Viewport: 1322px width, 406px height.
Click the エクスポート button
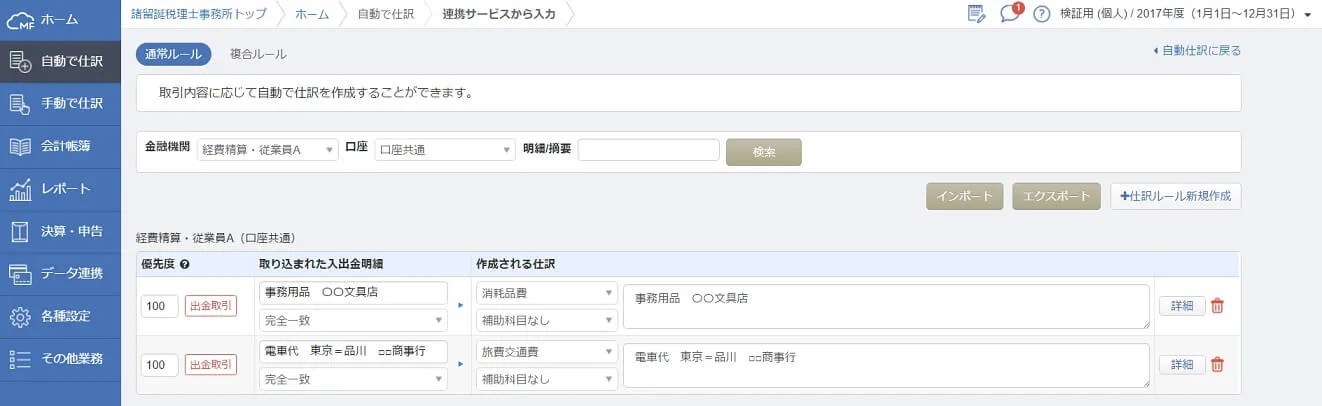tap(1057, 196)
